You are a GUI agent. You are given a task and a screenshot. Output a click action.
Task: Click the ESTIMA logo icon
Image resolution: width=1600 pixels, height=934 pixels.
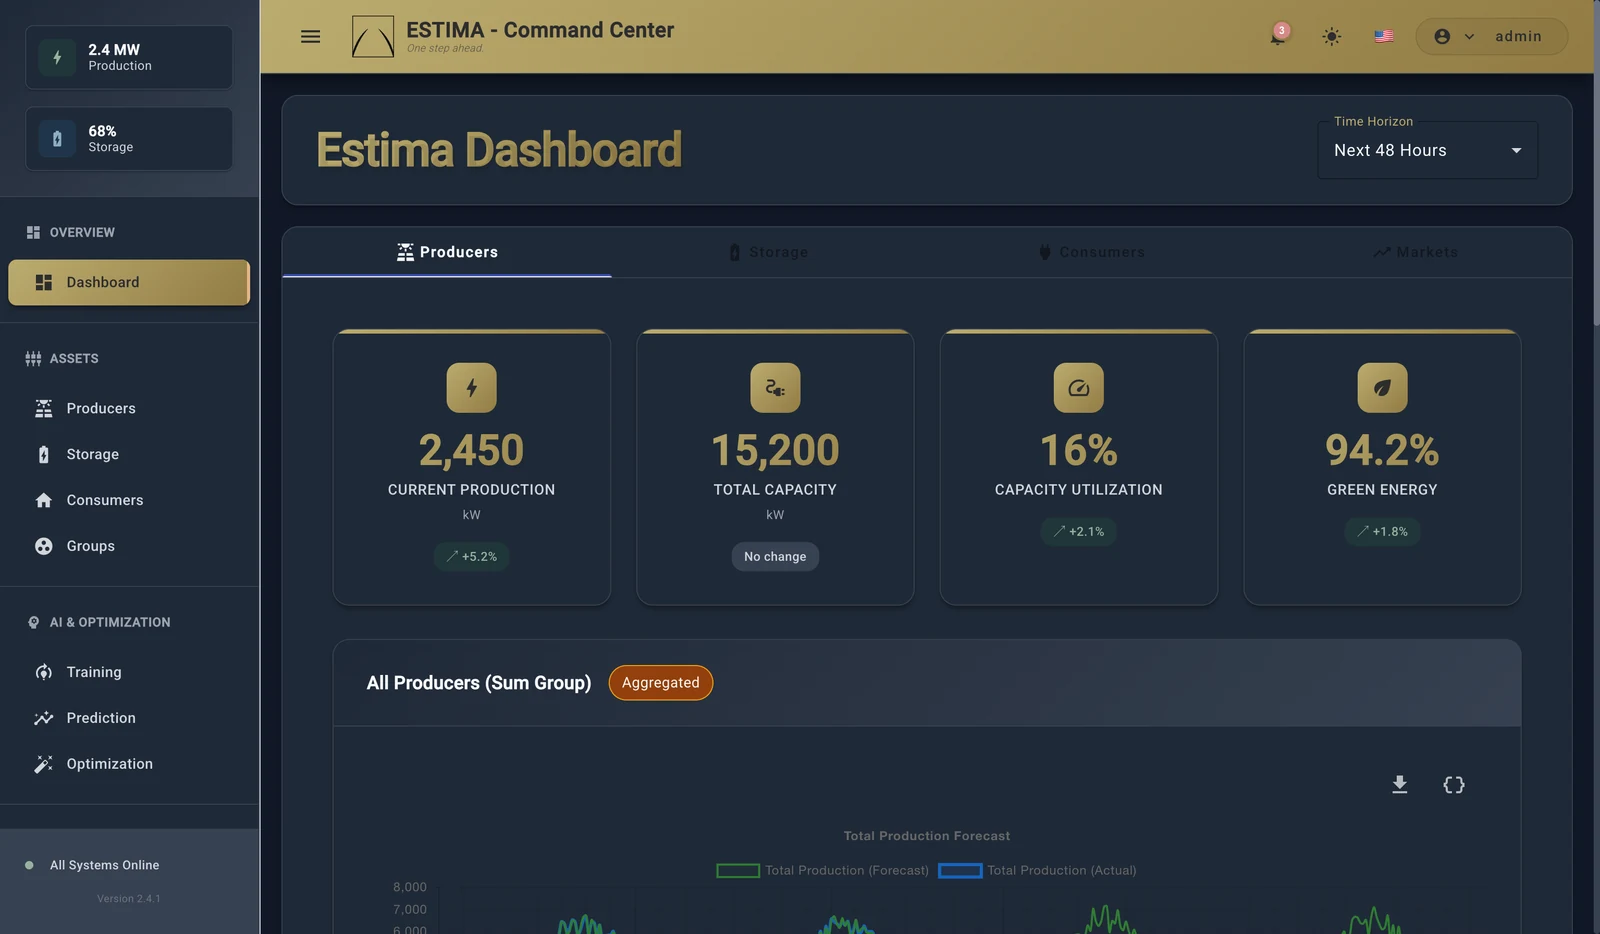coord(373,36)
